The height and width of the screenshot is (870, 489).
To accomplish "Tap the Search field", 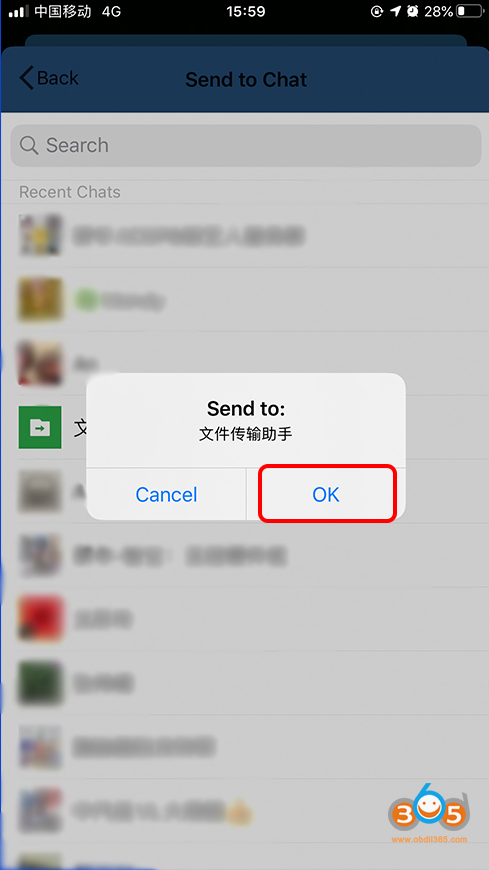I will tap(246, 145).
